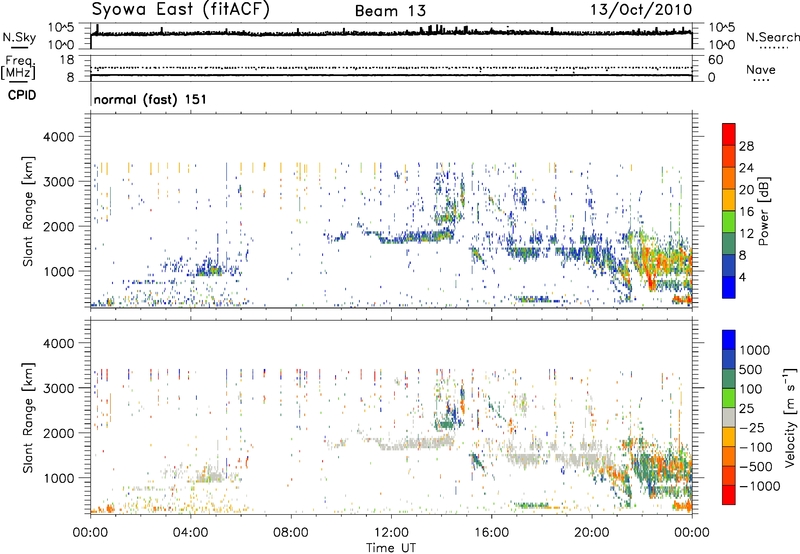Select the "−500" tick on Velocity colorbar
The height and width of the screenshot is (554, 800).
click(x=756, y=466)
